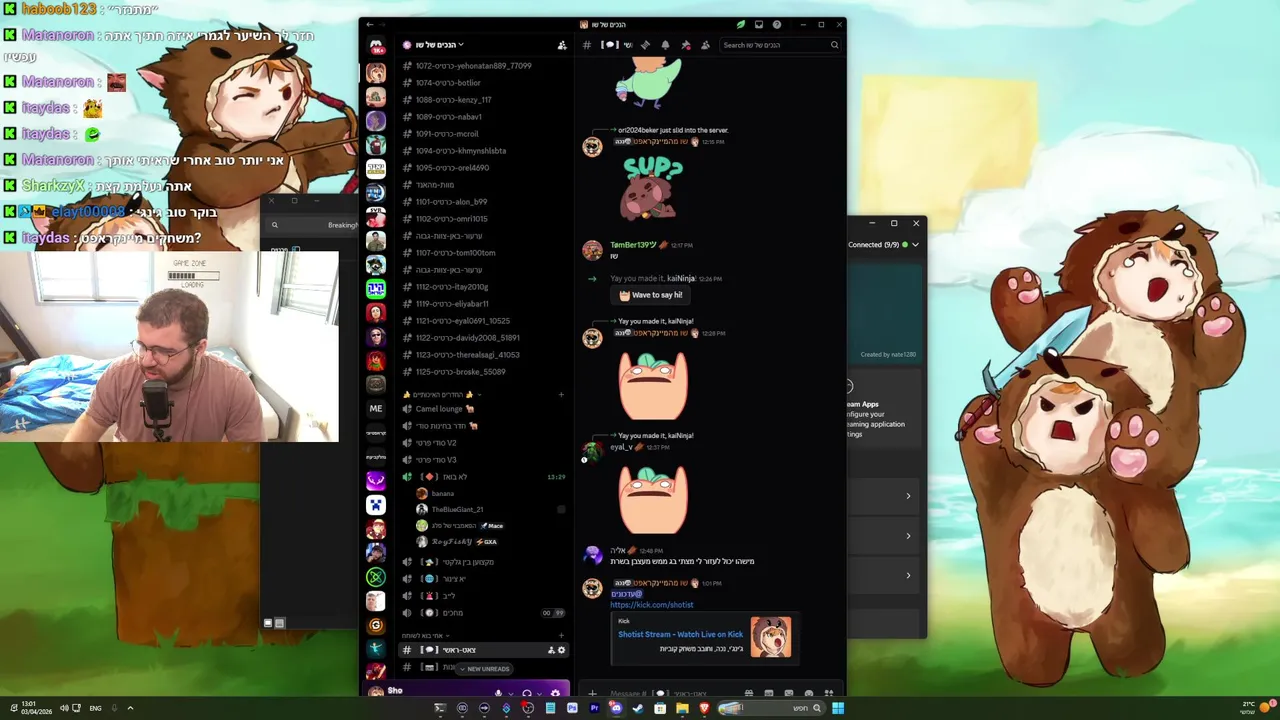This screenshot has width=1280, height=720.
Task: Open Steam from Windows taskbar
Action: coord(638,708)
